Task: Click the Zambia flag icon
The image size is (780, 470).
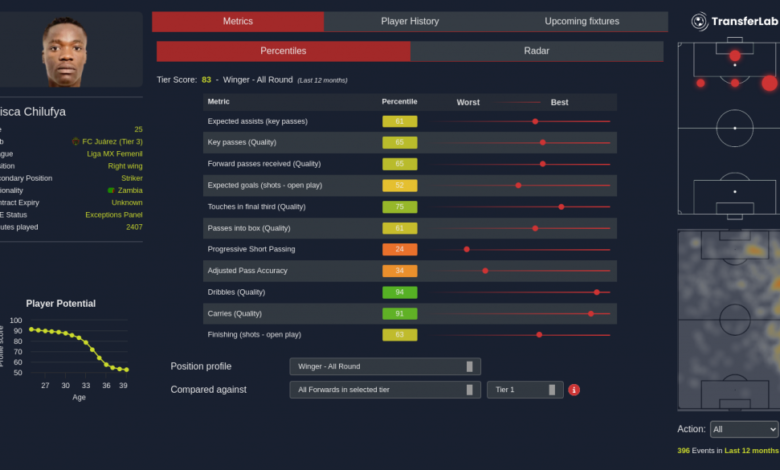Action: (x=110, y=190)
